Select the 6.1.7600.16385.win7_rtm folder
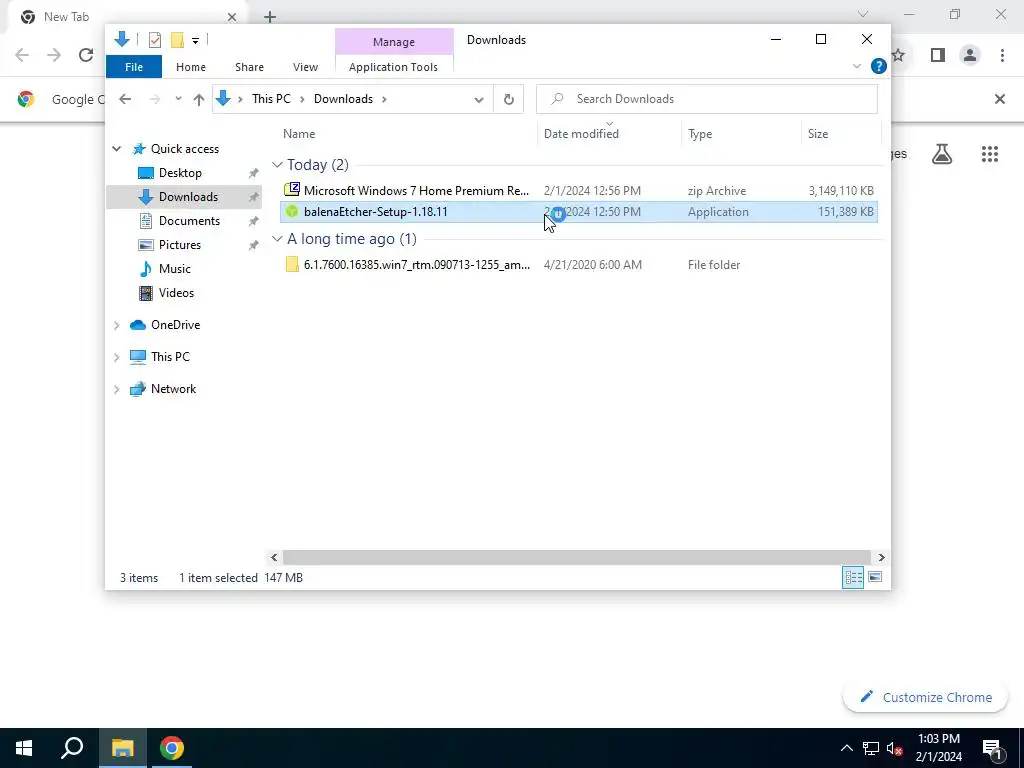The width and height of the screenshot is (1024, 768). point(579,264)
